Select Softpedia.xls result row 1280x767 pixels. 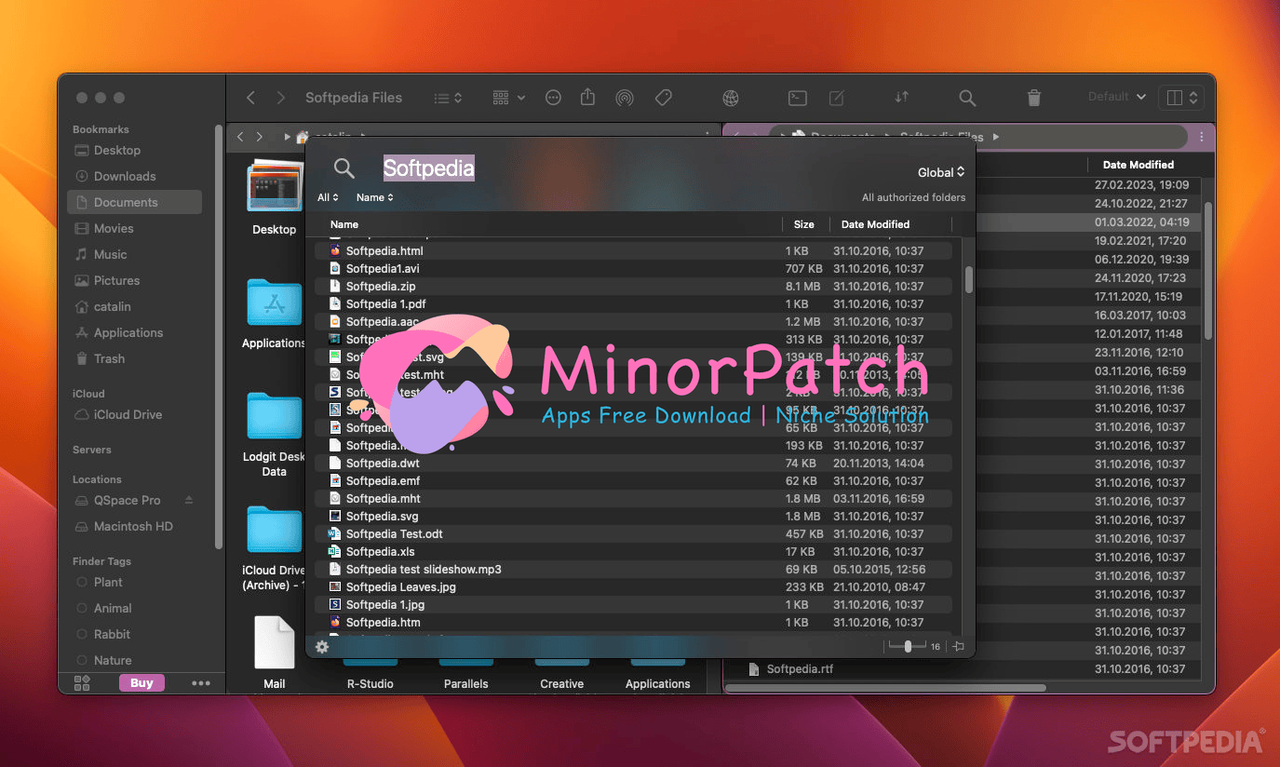tap(633, 552)
